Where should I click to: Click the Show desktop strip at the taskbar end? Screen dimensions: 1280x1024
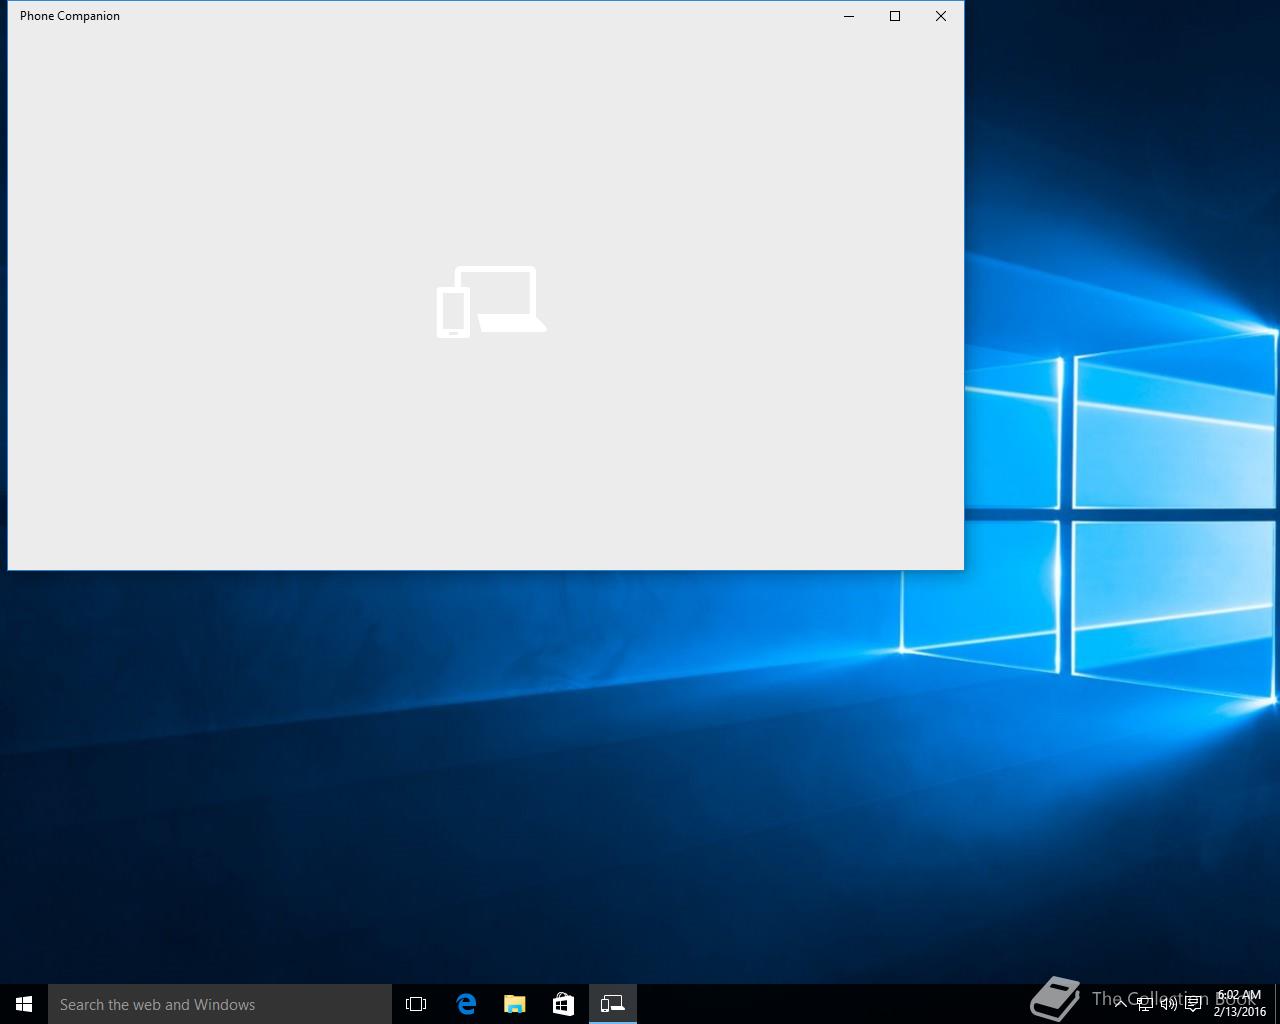coord(1277,1004)
